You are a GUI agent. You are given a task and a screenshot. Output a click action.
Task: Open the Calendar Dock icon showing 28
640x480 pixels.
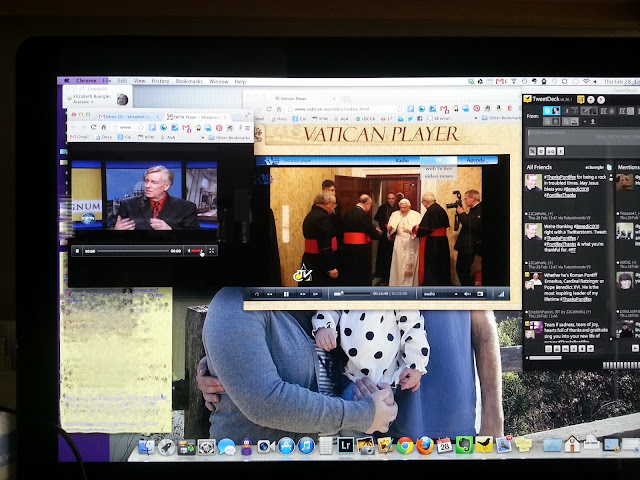(x=444, y=445)
